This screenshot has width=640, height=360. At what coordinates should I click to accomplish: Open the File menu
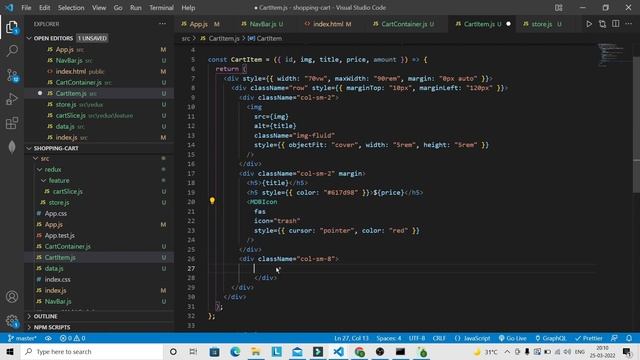click(x=26, y=8)
